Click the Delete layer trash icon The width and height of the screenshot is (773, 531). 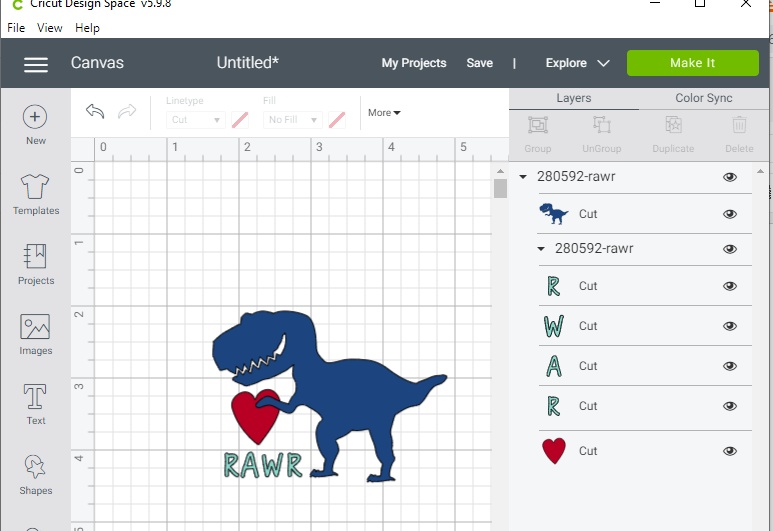click(739, 125)
